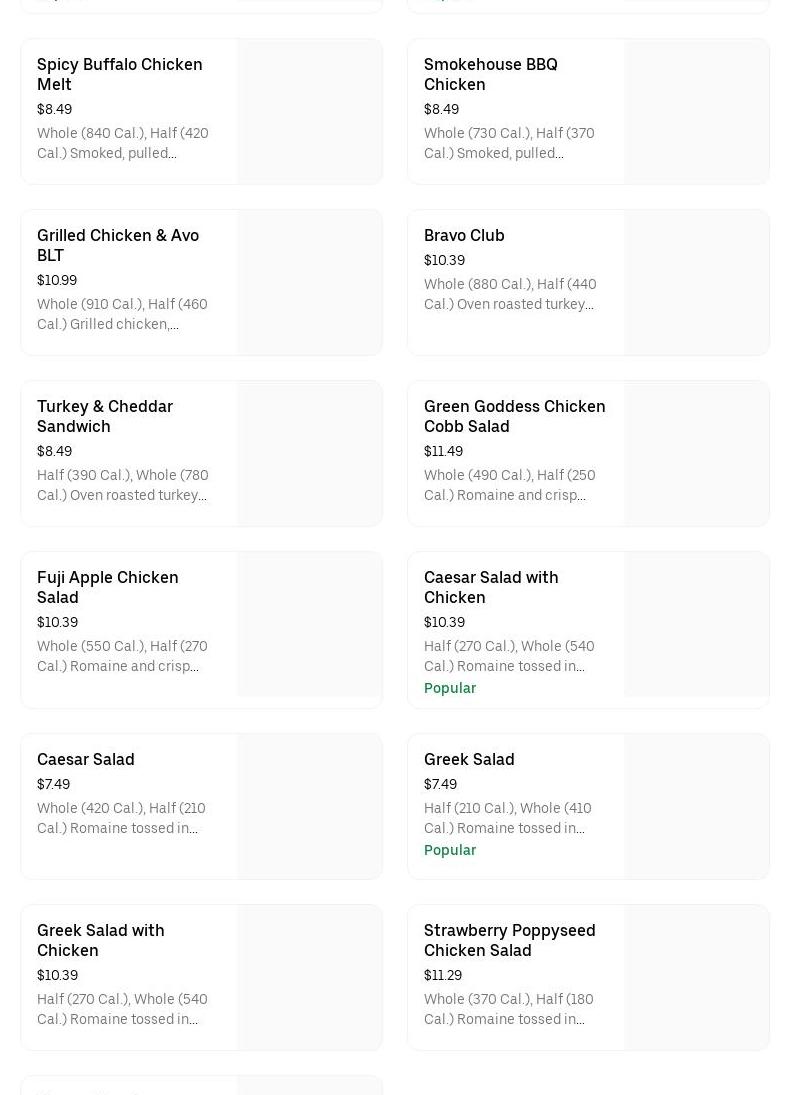Select the Fuji Apple Chicken Salad title
804x1095 pixels.
(108, 587)
